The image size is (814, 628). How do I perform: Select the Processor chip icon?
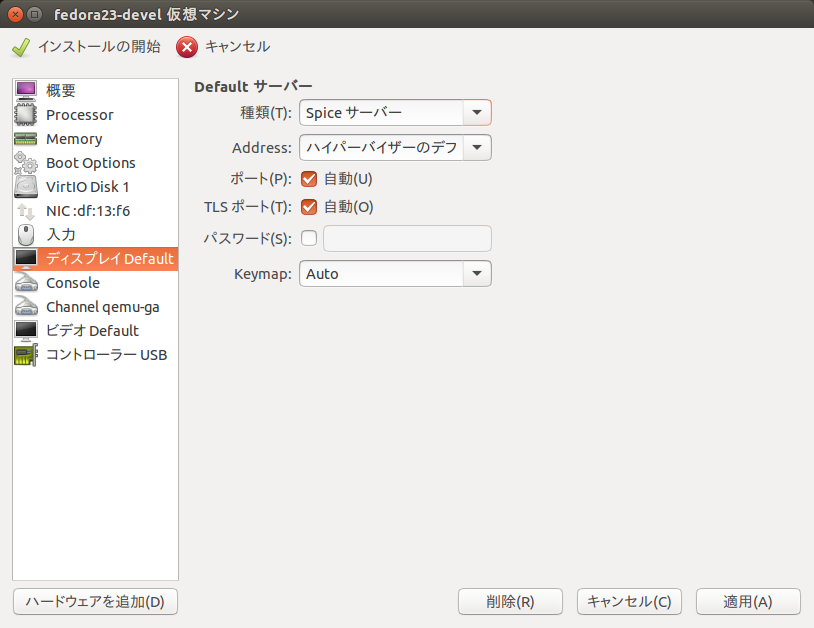pos(25,115)
